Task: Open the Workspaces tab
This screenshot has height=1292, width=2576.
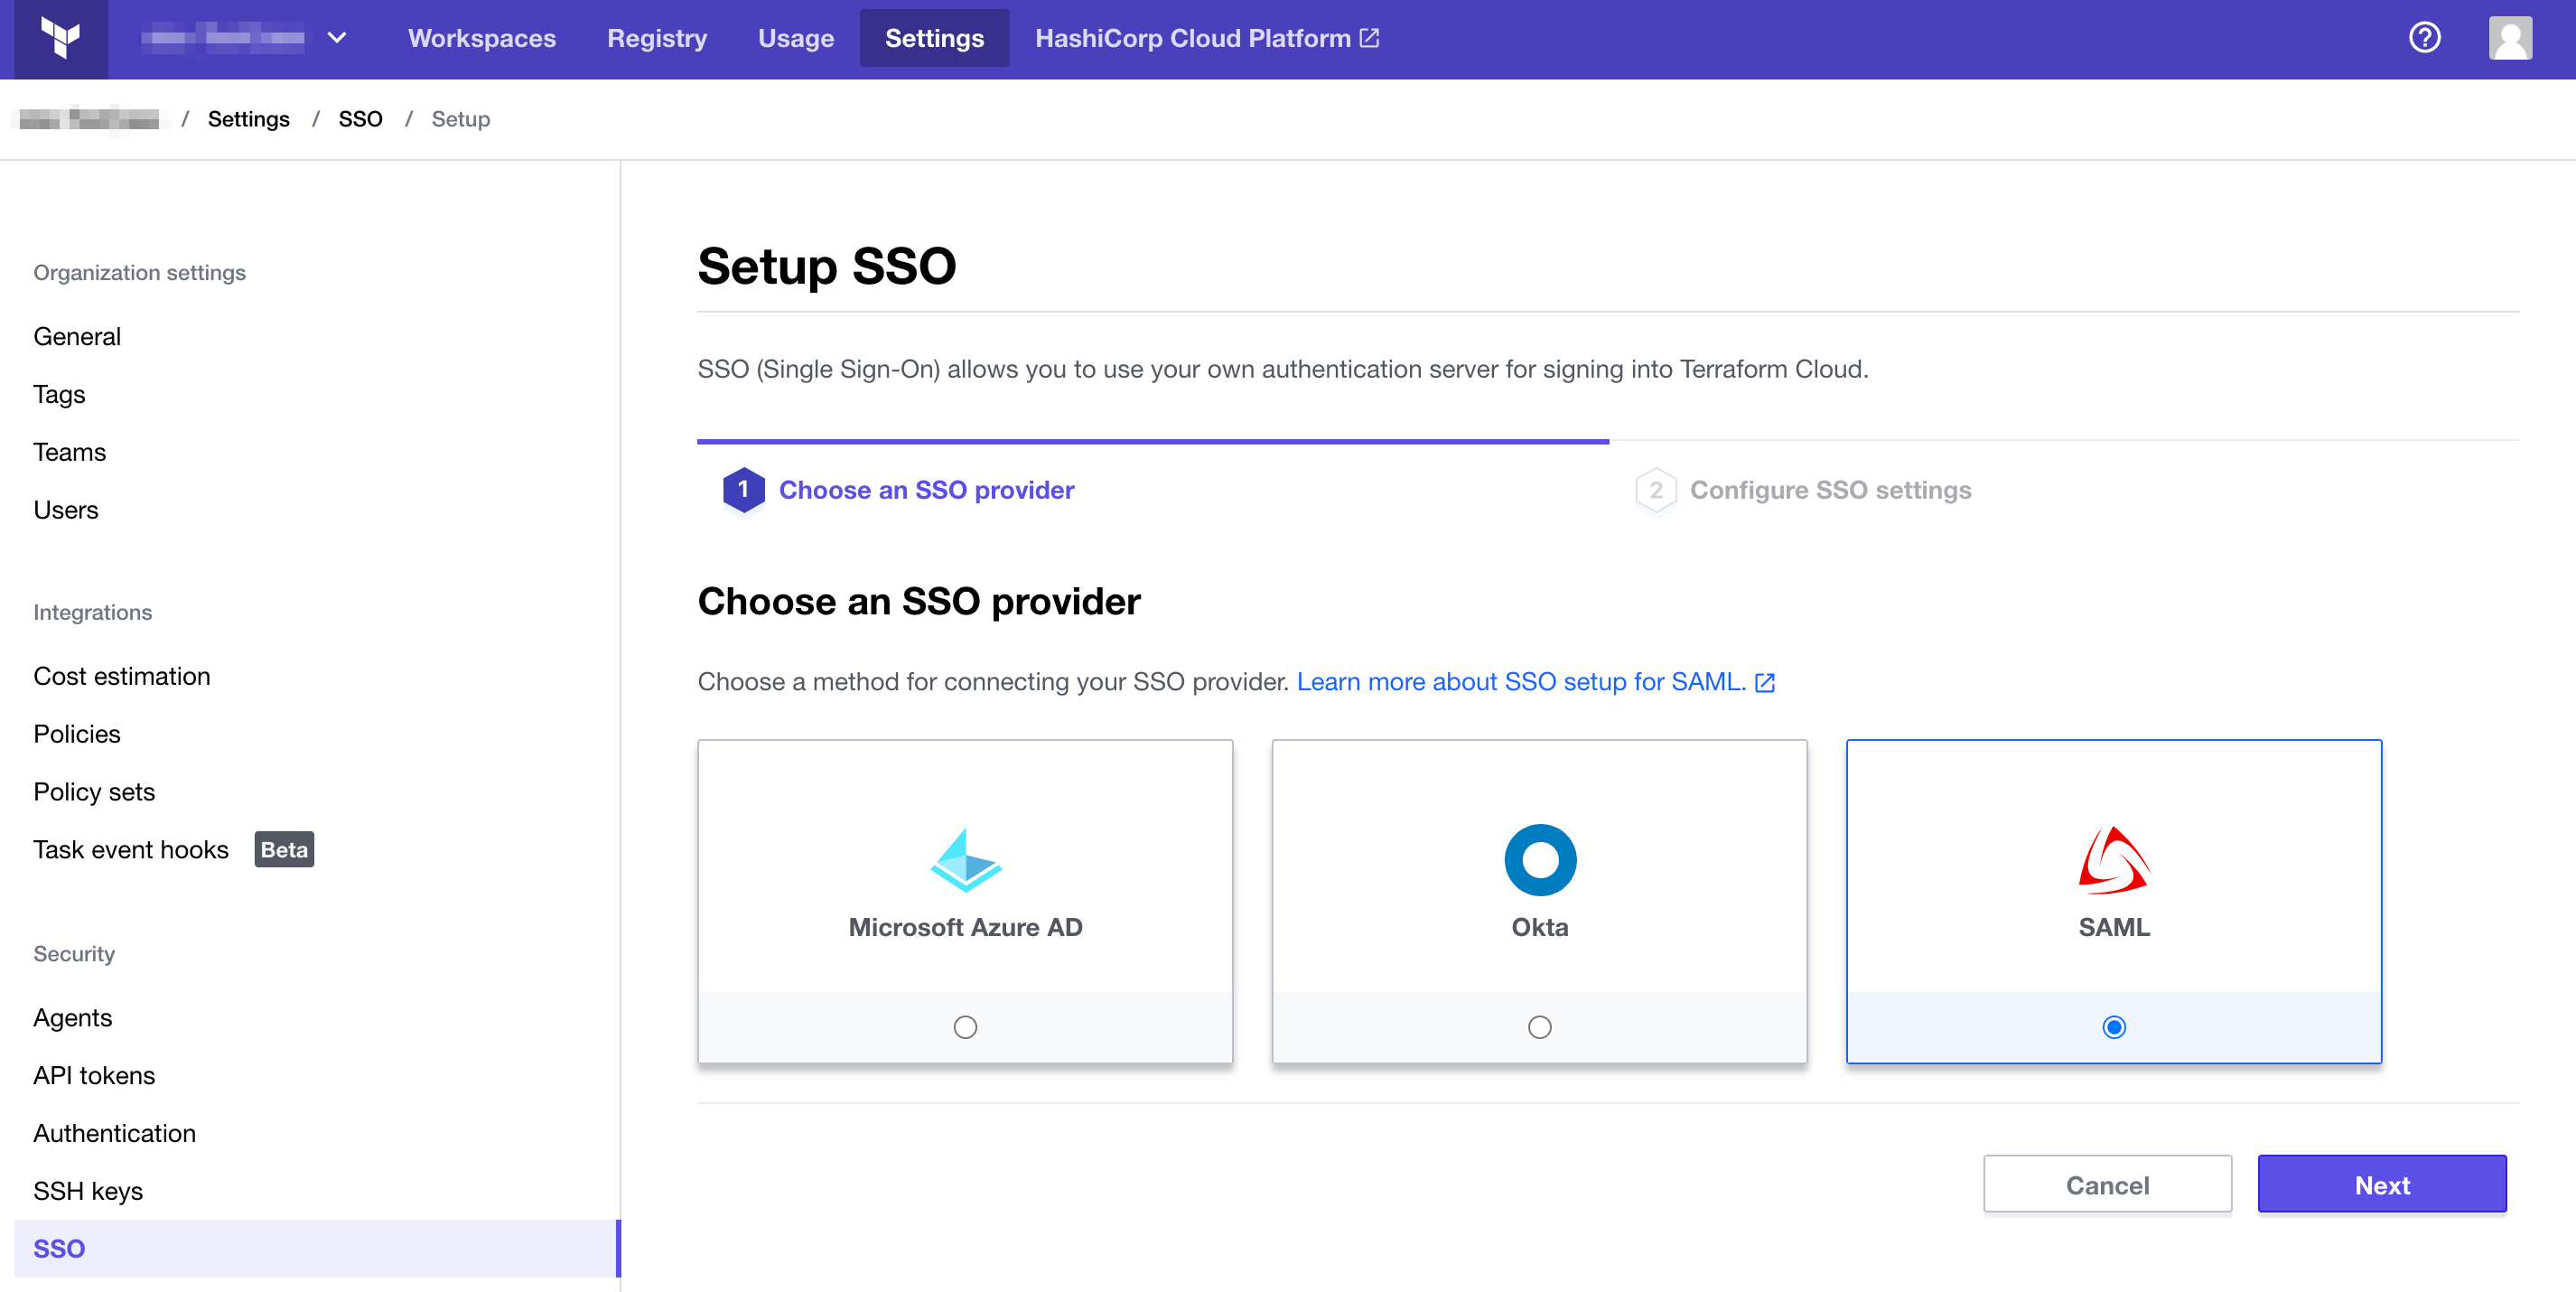Action: tap(481, 38)
